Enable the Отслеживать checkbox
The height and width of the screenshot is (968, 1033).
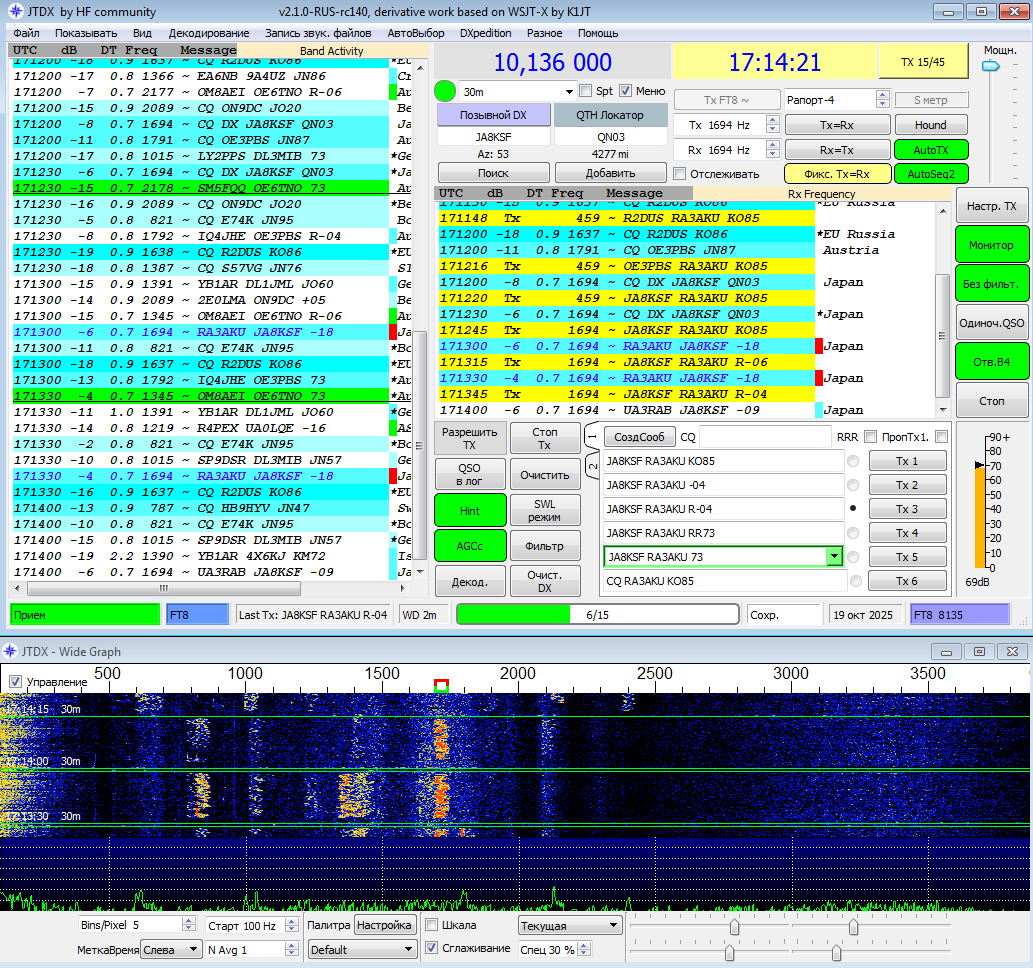680,174
